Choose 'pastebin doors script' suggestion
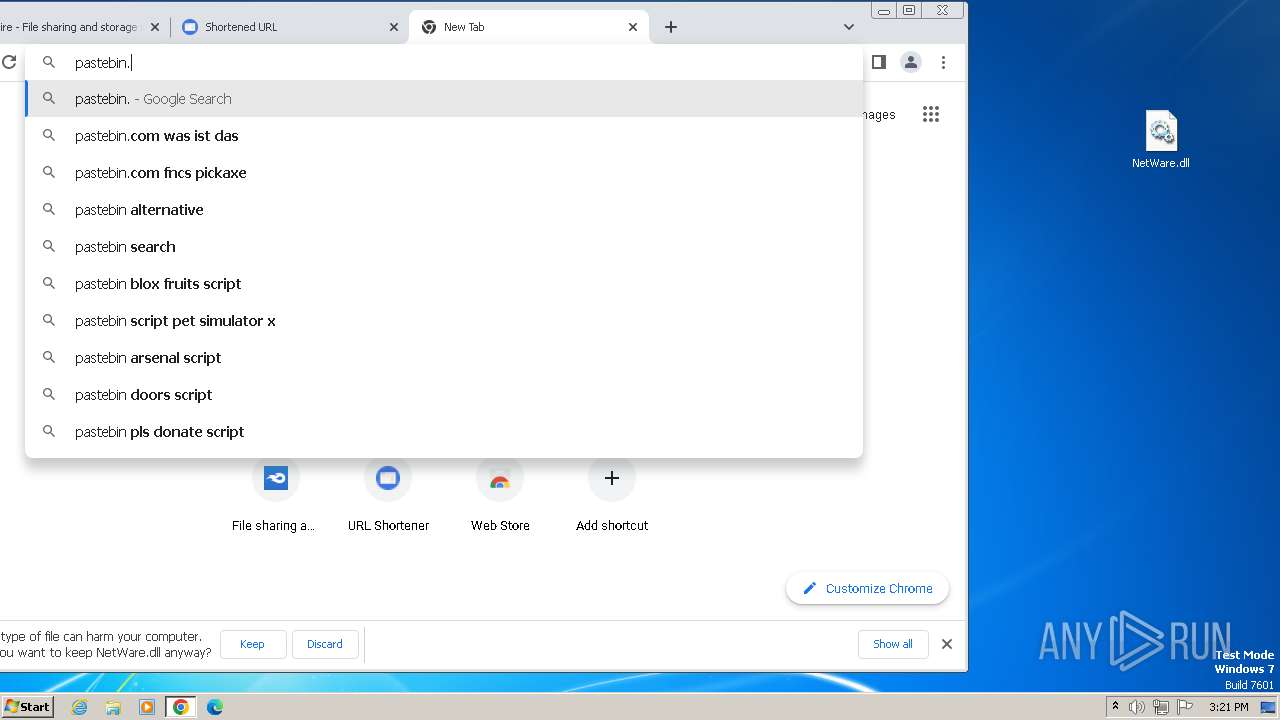Viewport: 1280px width, 720px height. tap(444, 395)
